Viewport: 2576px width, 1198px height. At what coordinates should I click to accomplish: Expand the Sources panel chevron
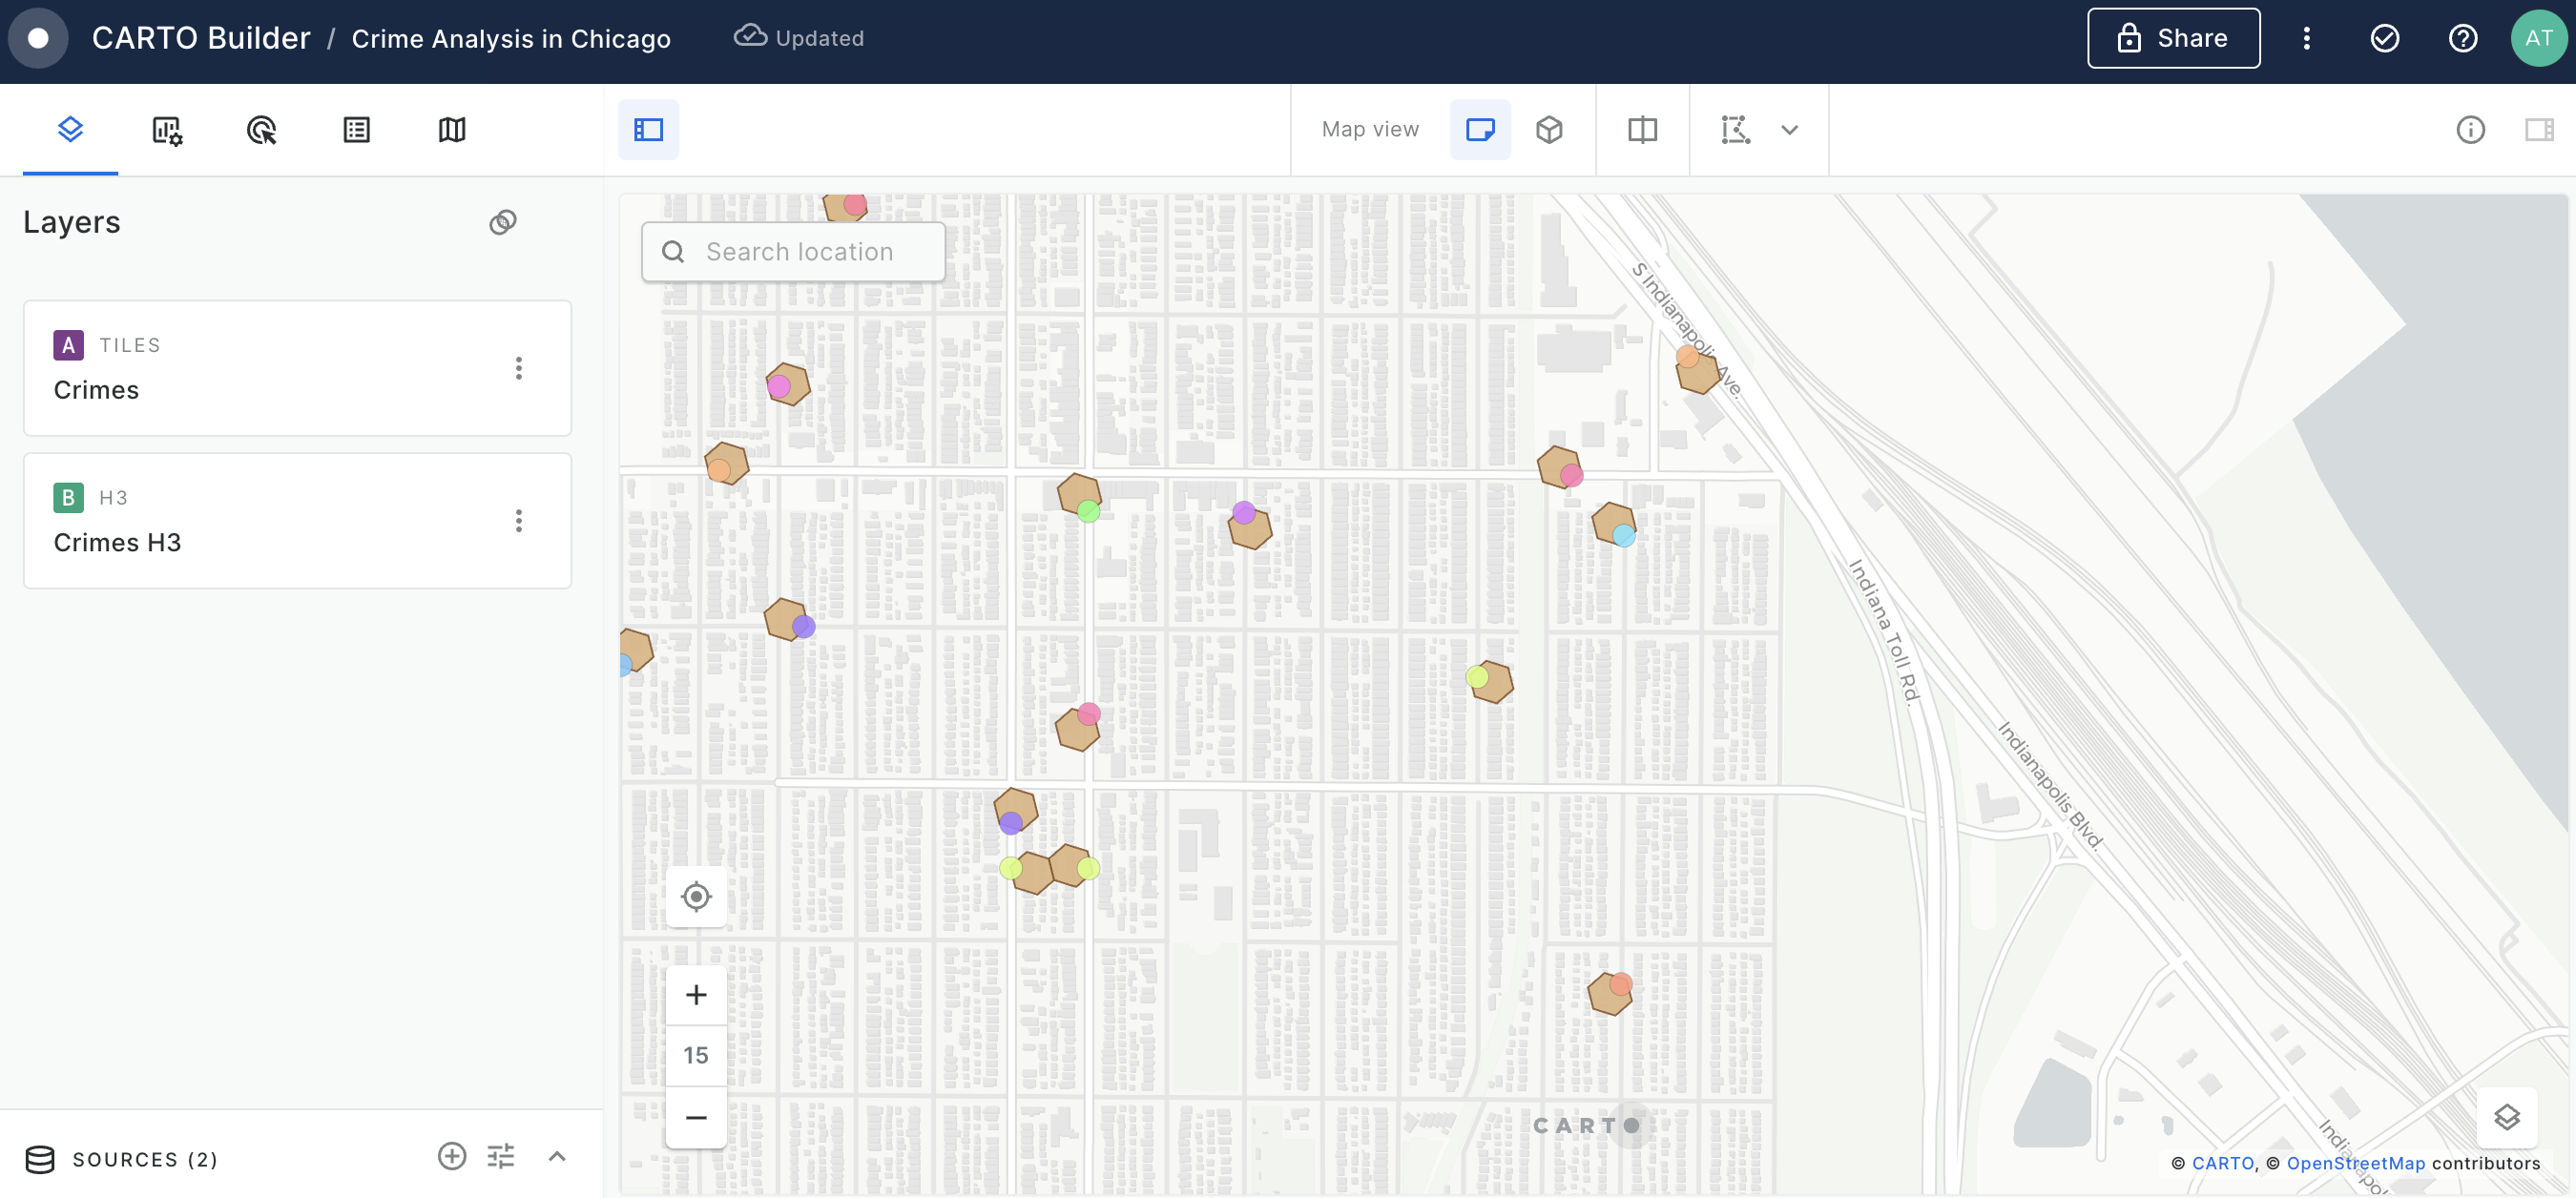(x=557, y=1157)
